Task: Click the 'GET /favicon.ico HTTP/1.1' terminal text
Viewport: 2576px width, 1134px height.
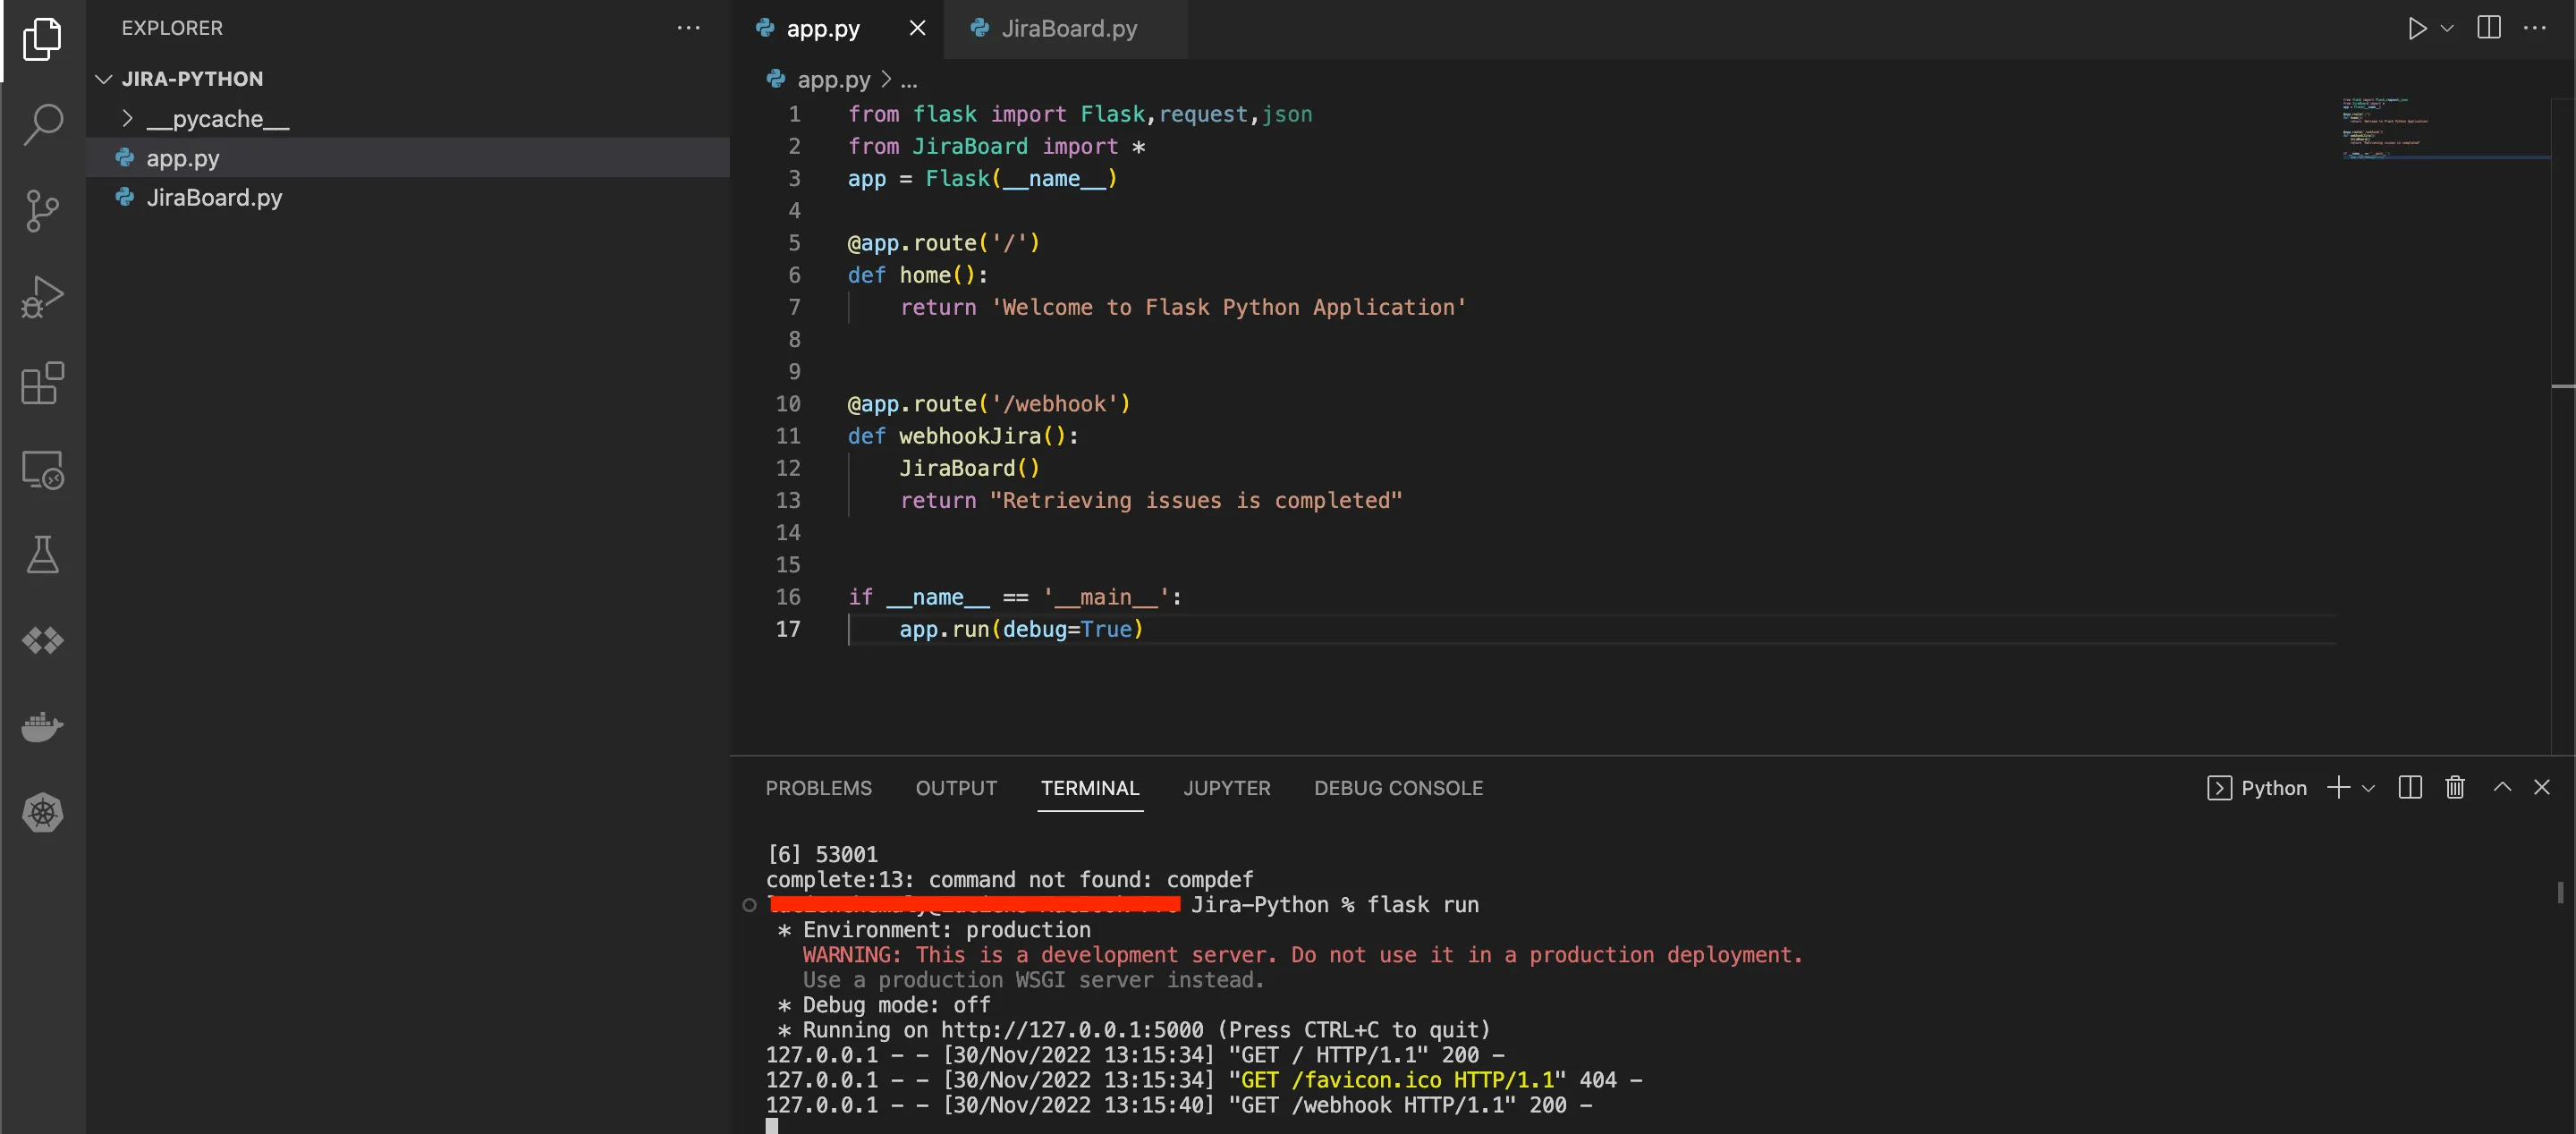Action: point(1398,1080)
